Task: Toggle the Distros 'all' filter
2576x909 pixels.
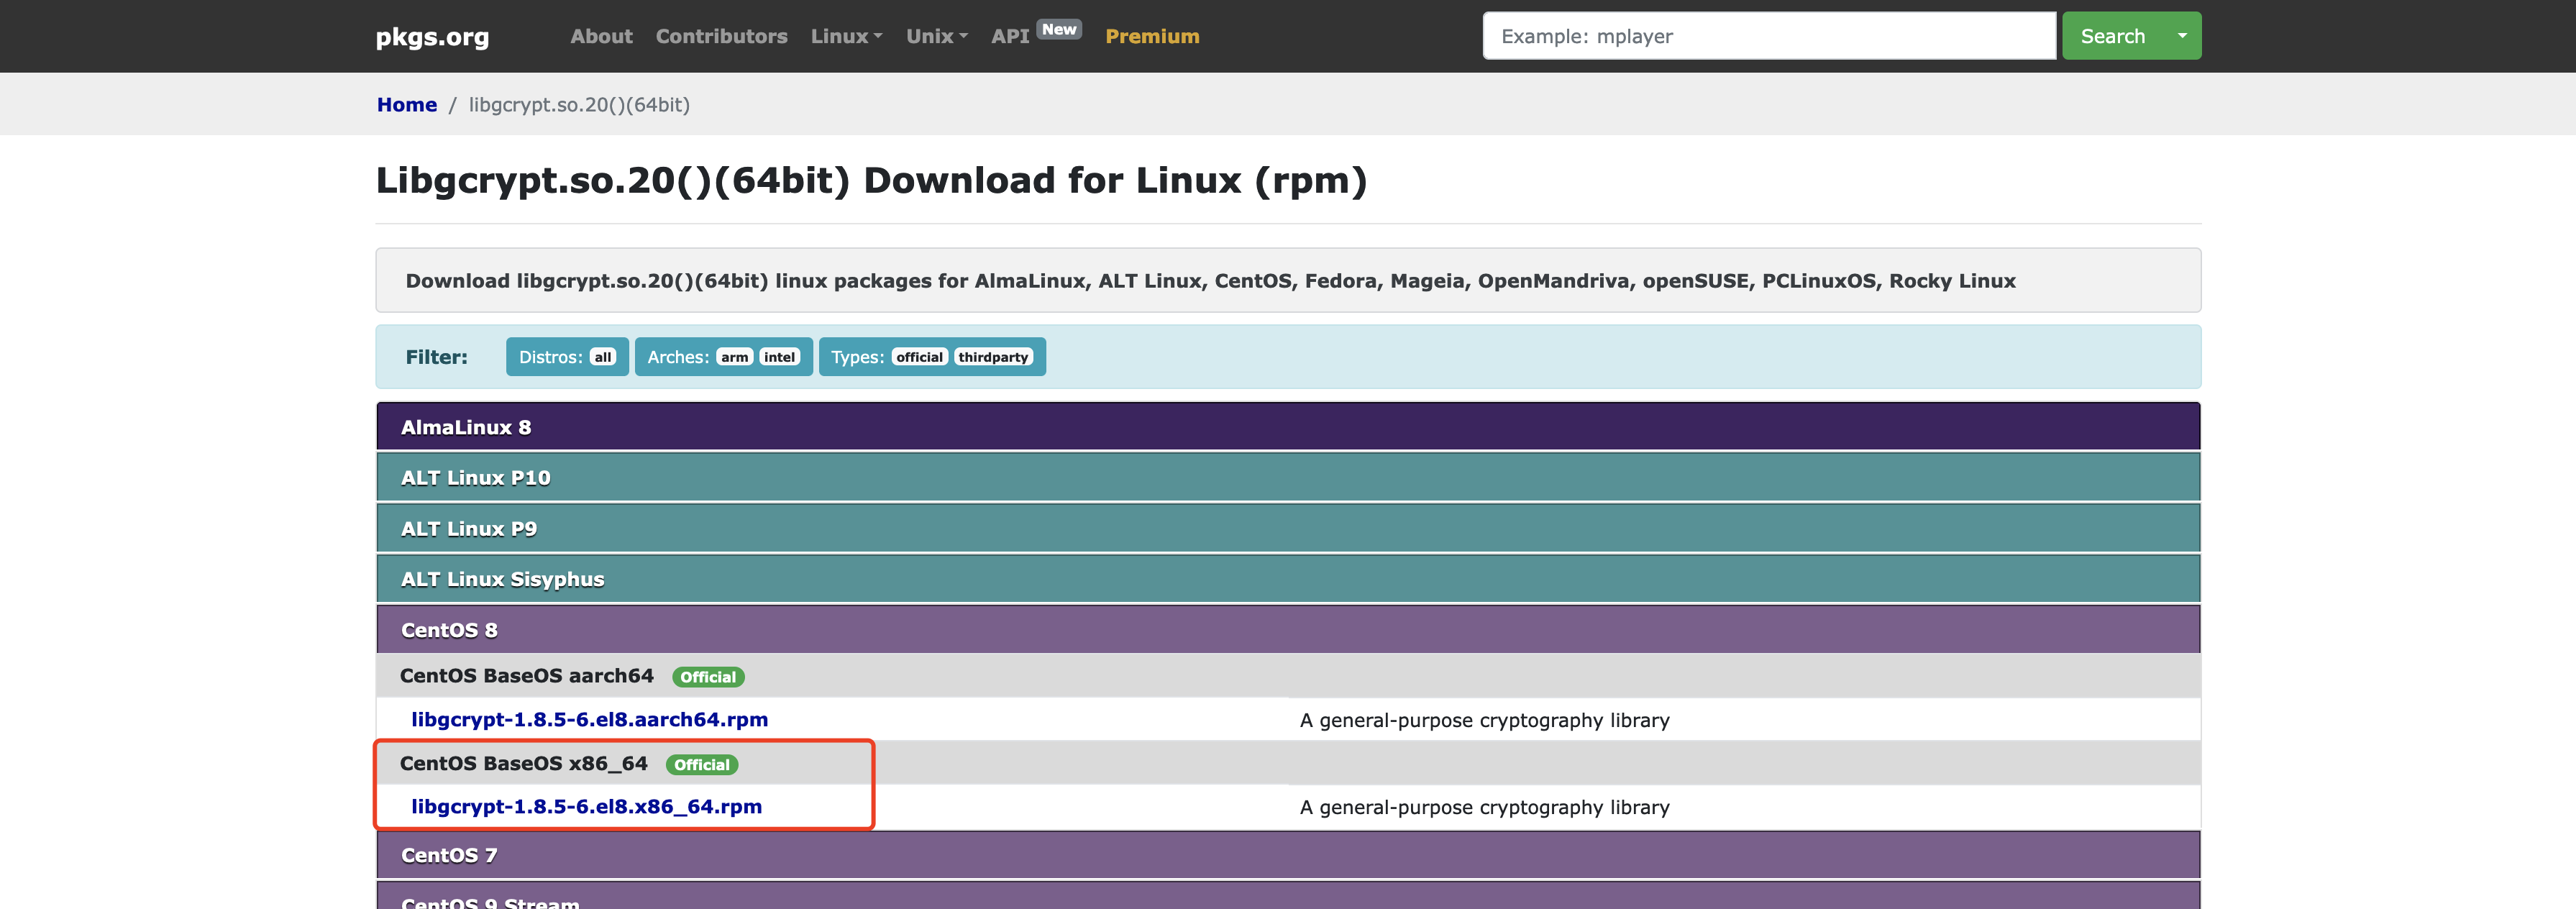Action: (602, 357)
